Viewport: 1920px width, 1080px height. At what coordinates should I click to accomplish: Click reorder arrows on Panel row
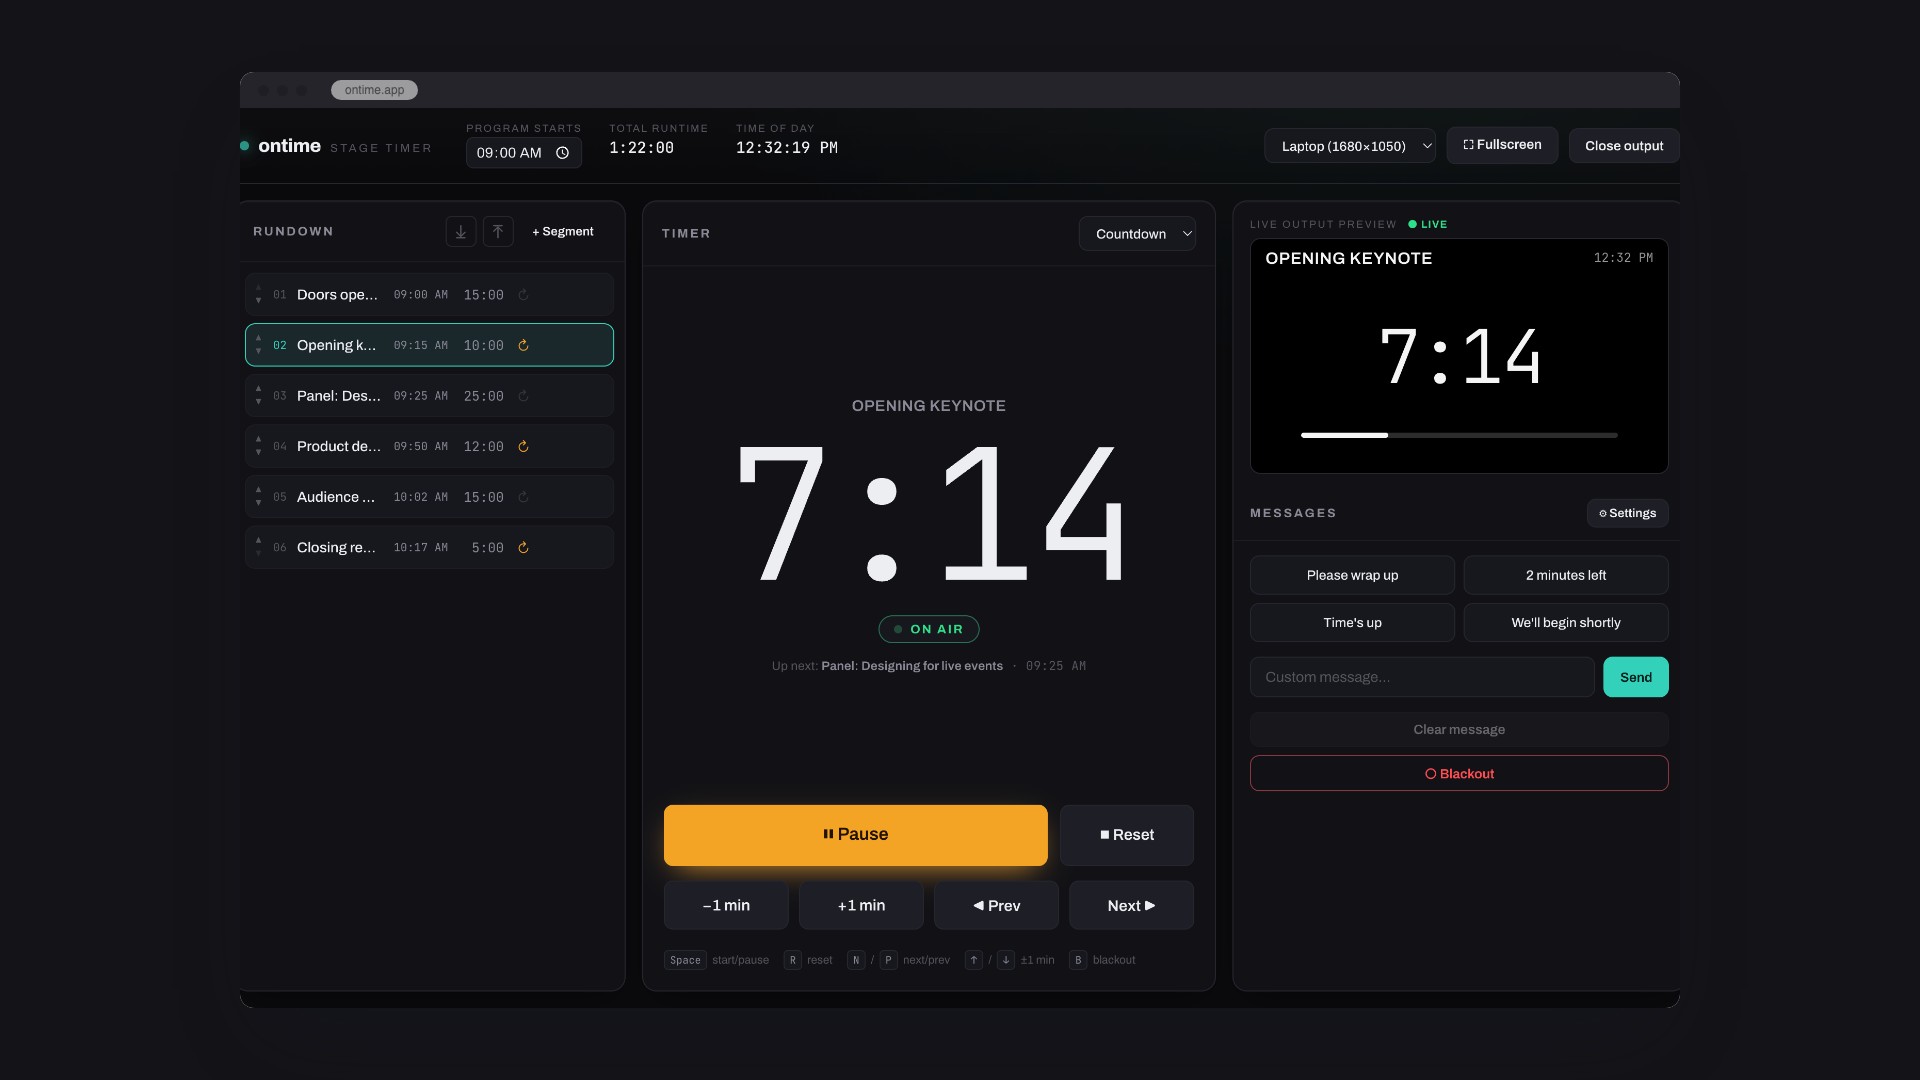(x=258, y=396)
